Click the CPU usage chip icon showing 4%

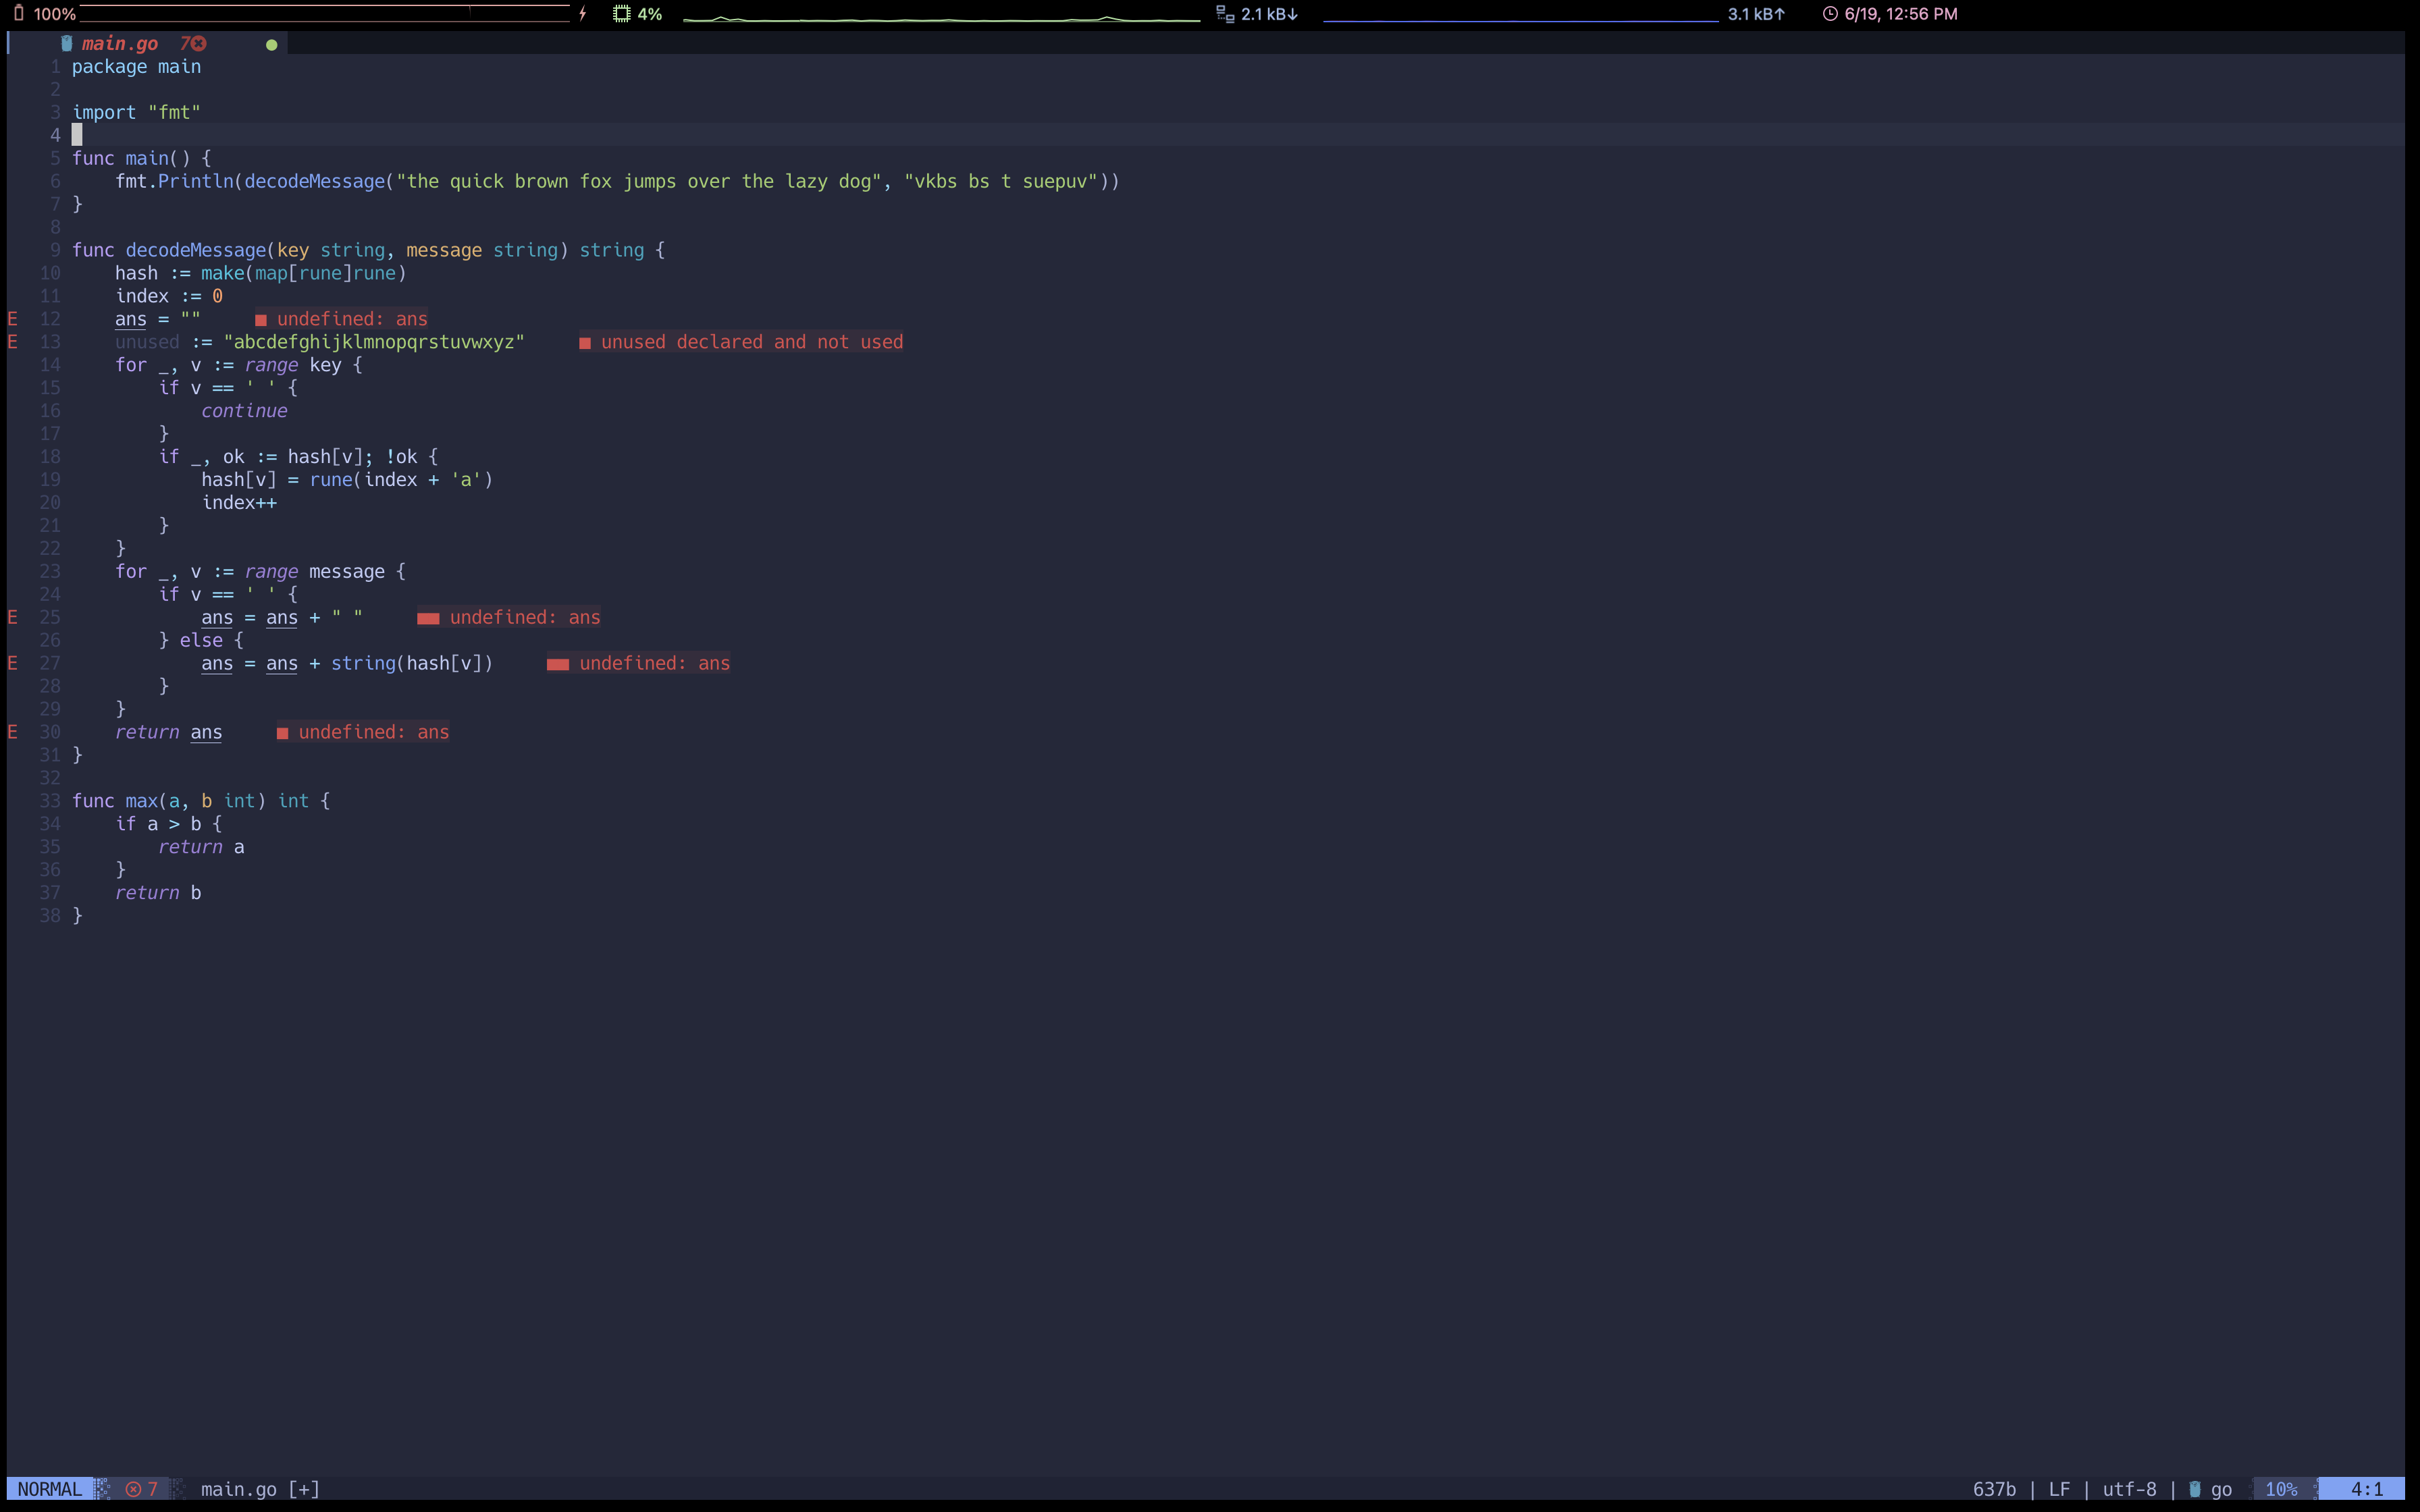click(x=622, y=13)
